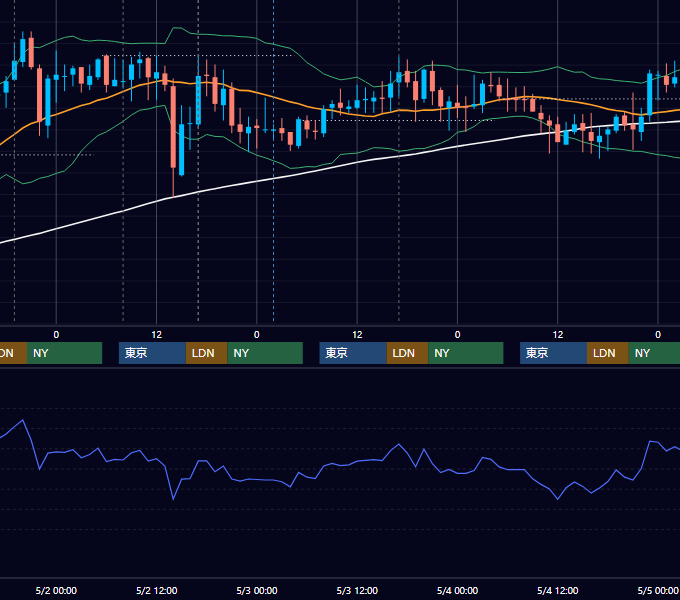Select the middle 東京 session block
The width and height of the screenshot is (680, 600).
[353, 353]
